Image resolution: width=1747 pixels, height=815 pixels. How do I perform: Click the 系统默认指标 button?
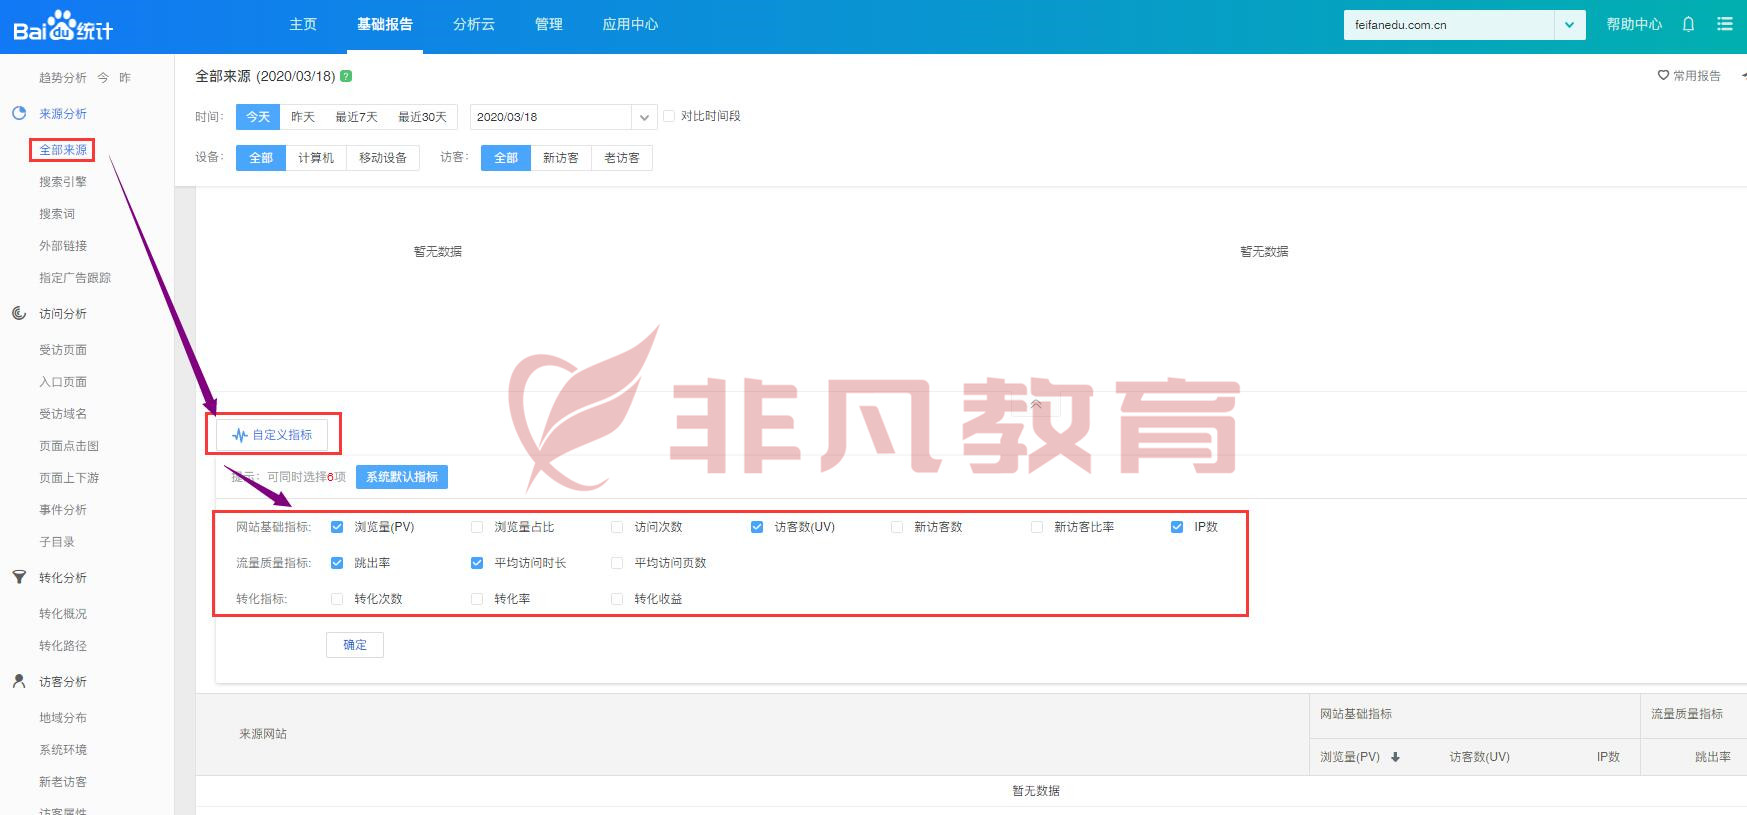402,477
